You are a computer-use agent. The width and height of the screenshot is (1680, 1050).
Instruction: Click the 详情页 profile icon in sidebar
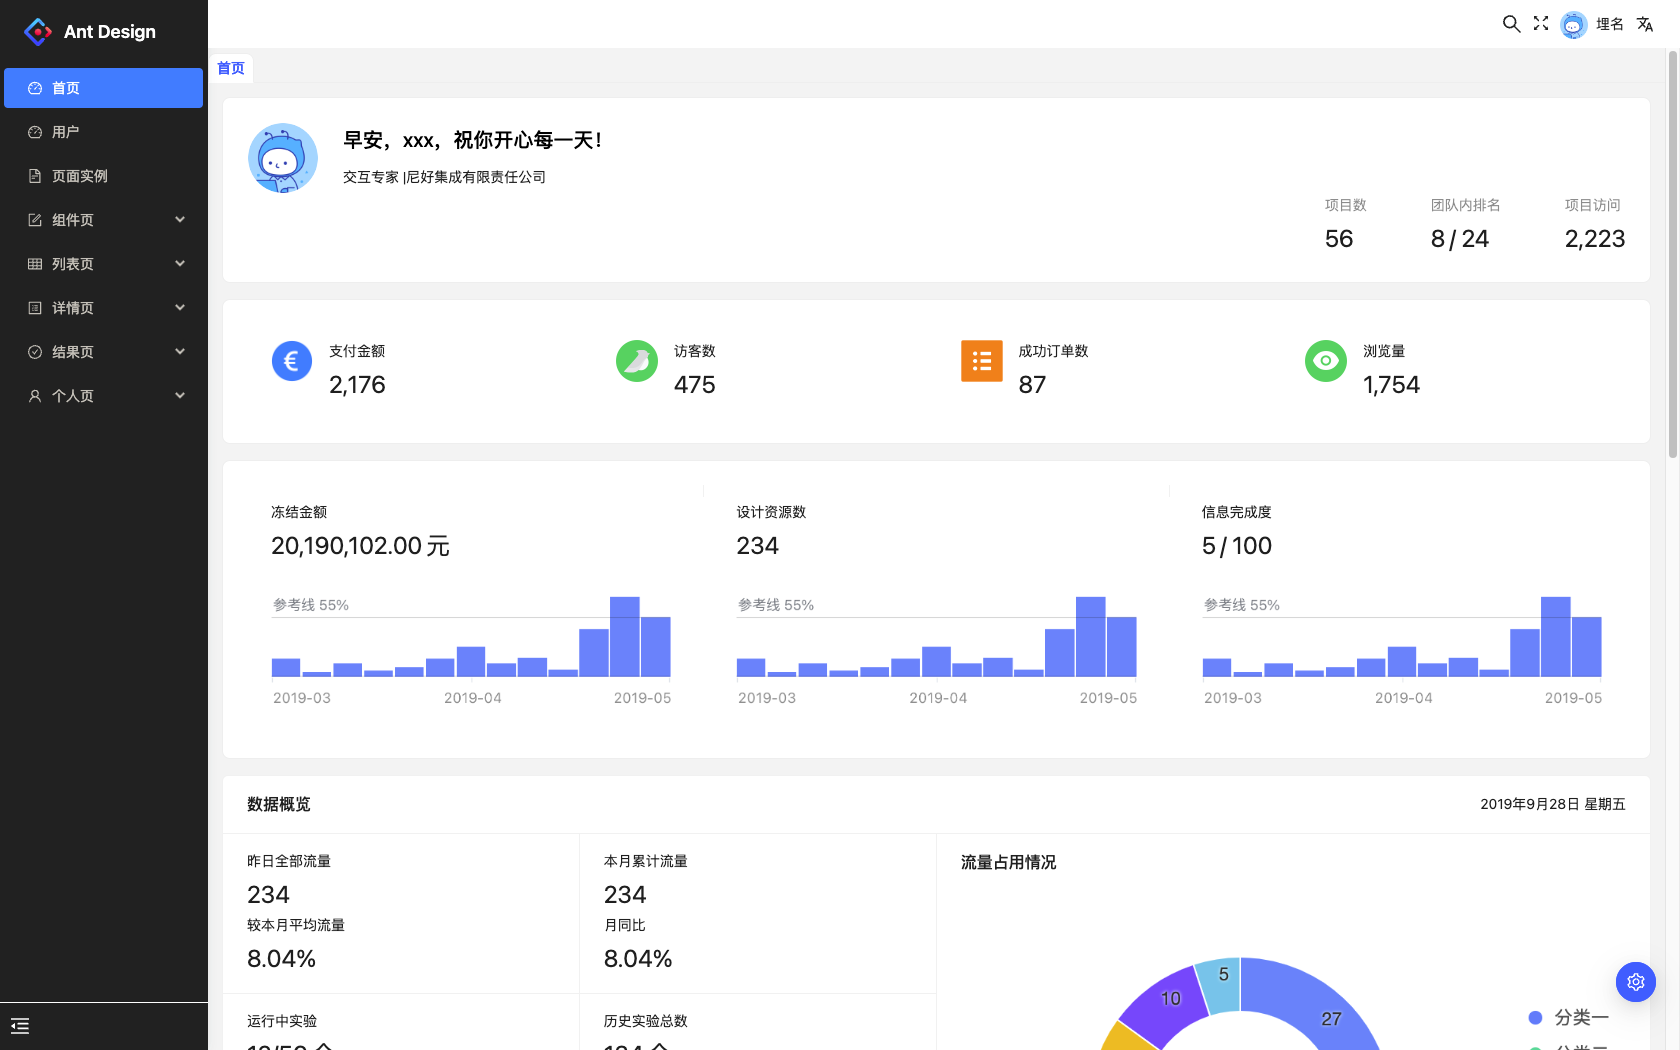(35, 308)
